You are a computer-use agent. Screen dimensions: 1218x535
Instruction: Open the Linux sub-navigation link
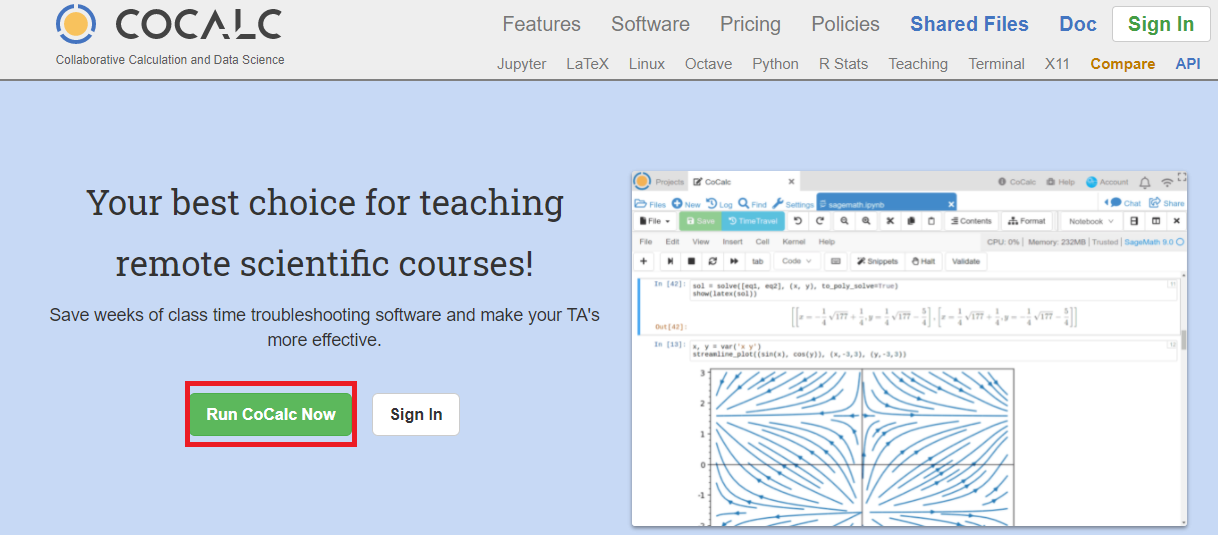[x=647, y=64]
